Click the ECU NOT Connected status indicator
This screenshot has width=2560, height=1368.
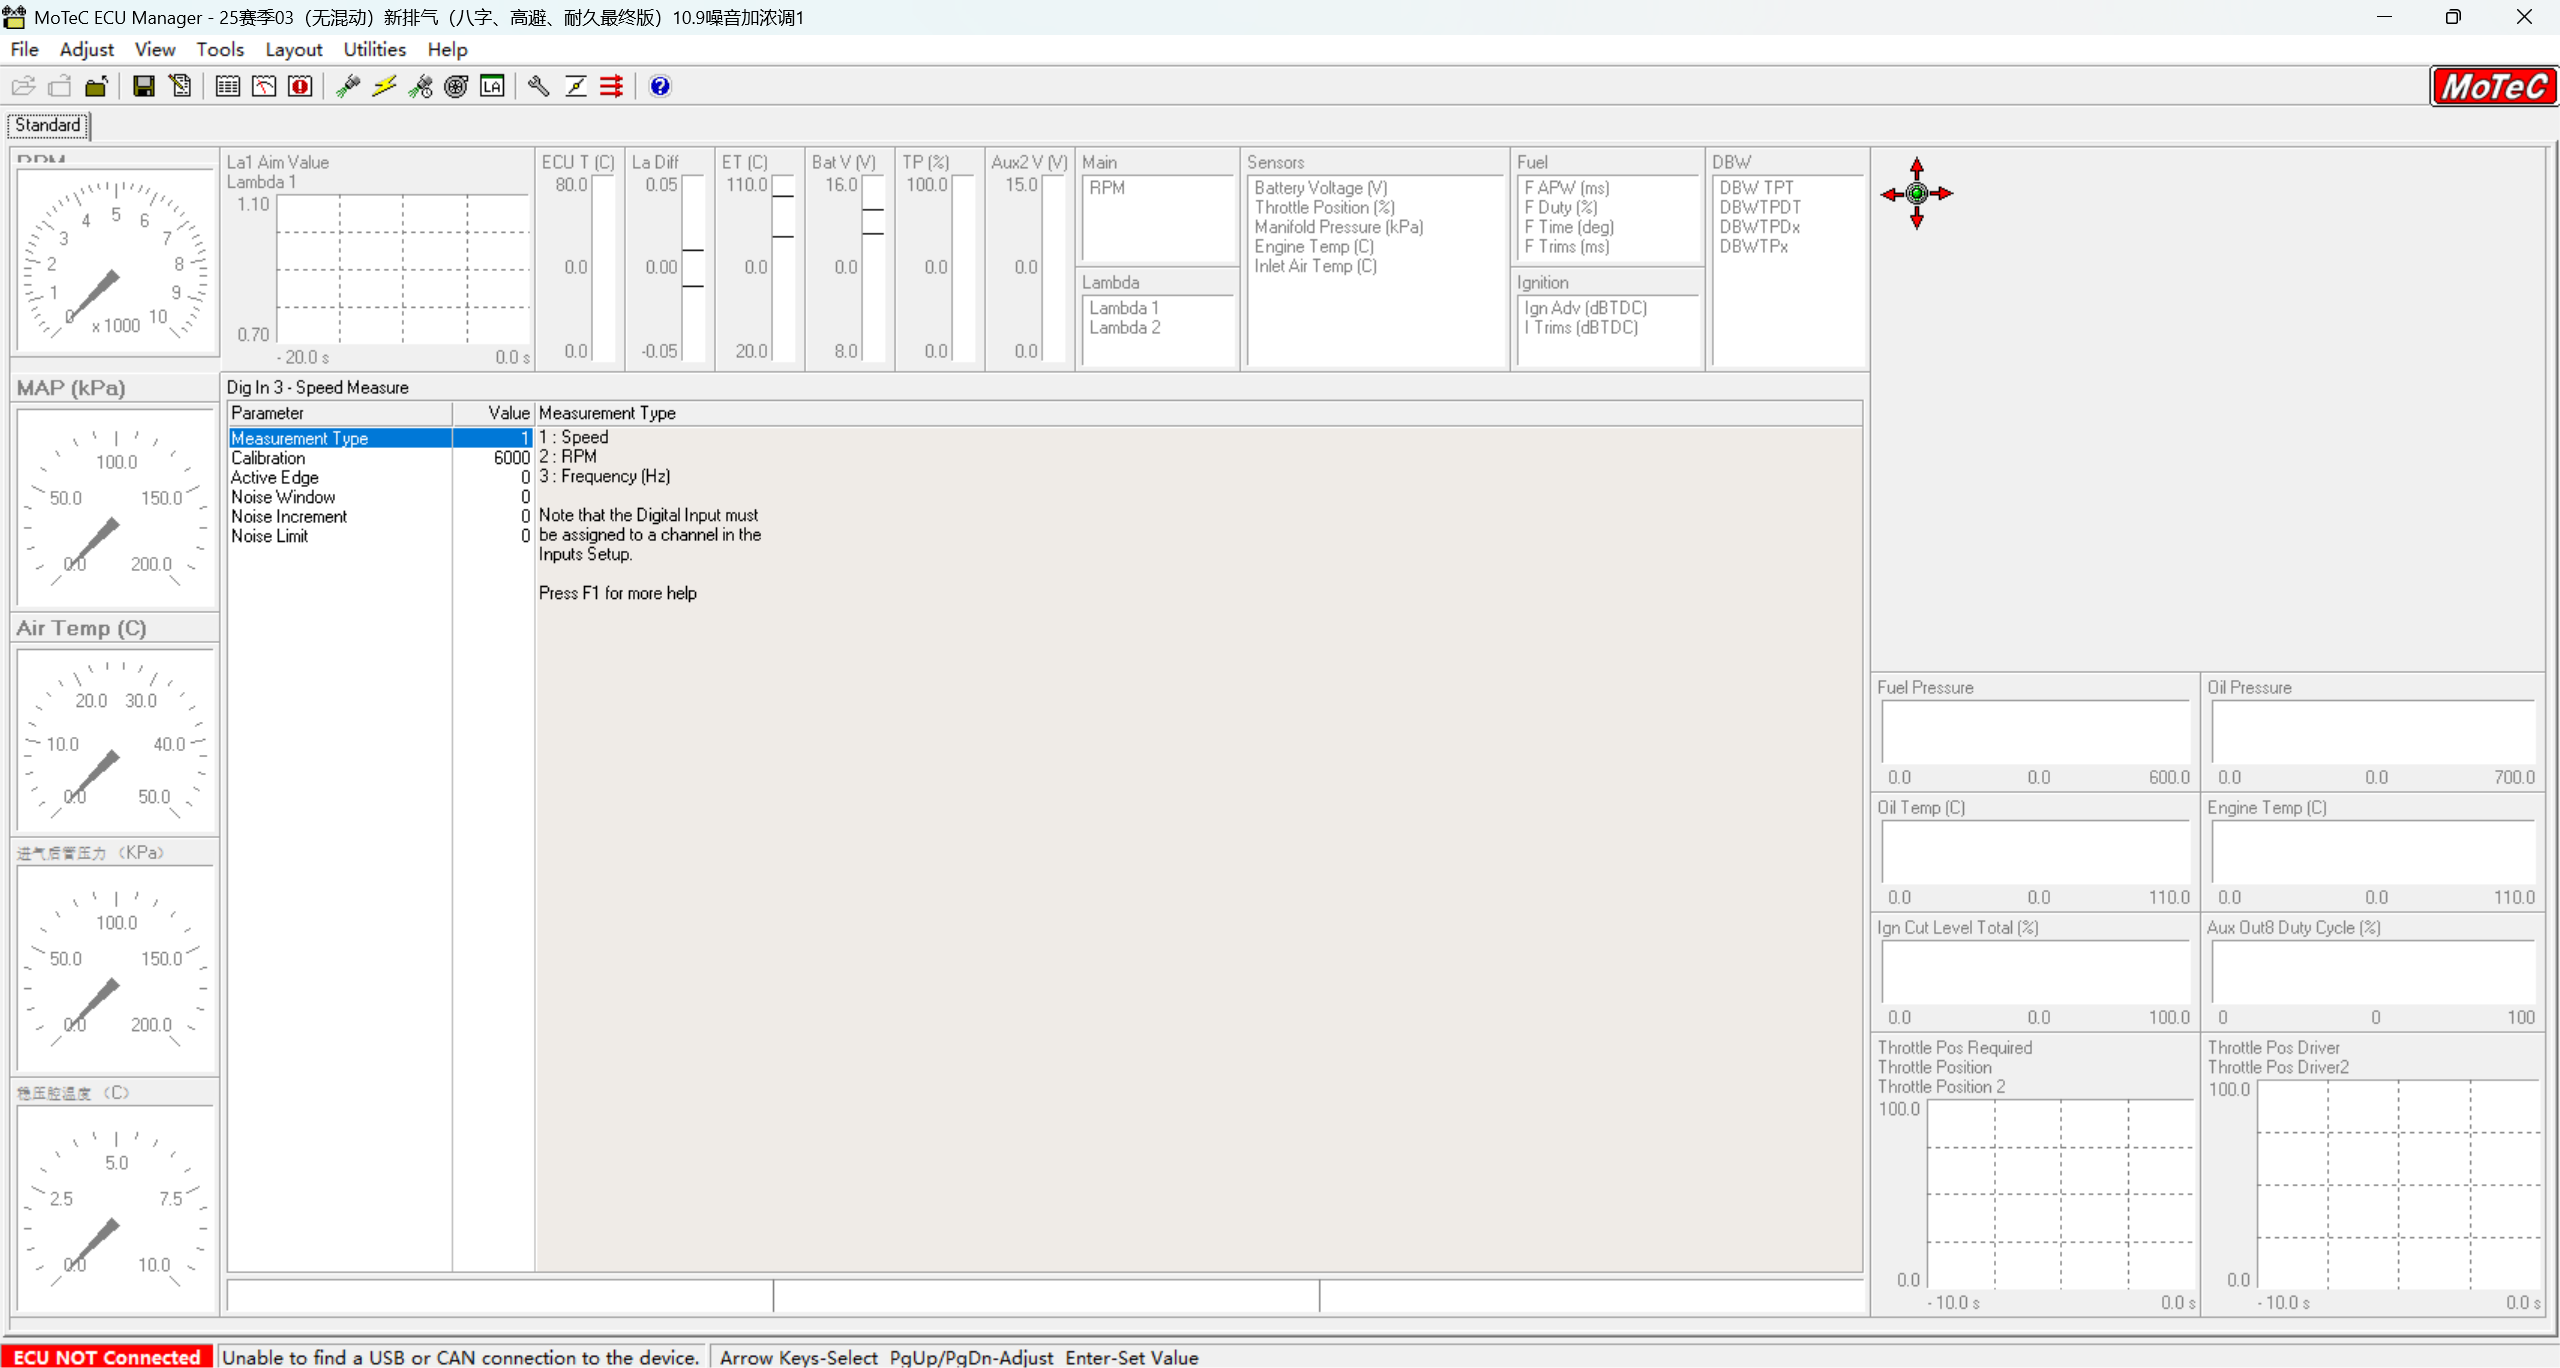107,1356
